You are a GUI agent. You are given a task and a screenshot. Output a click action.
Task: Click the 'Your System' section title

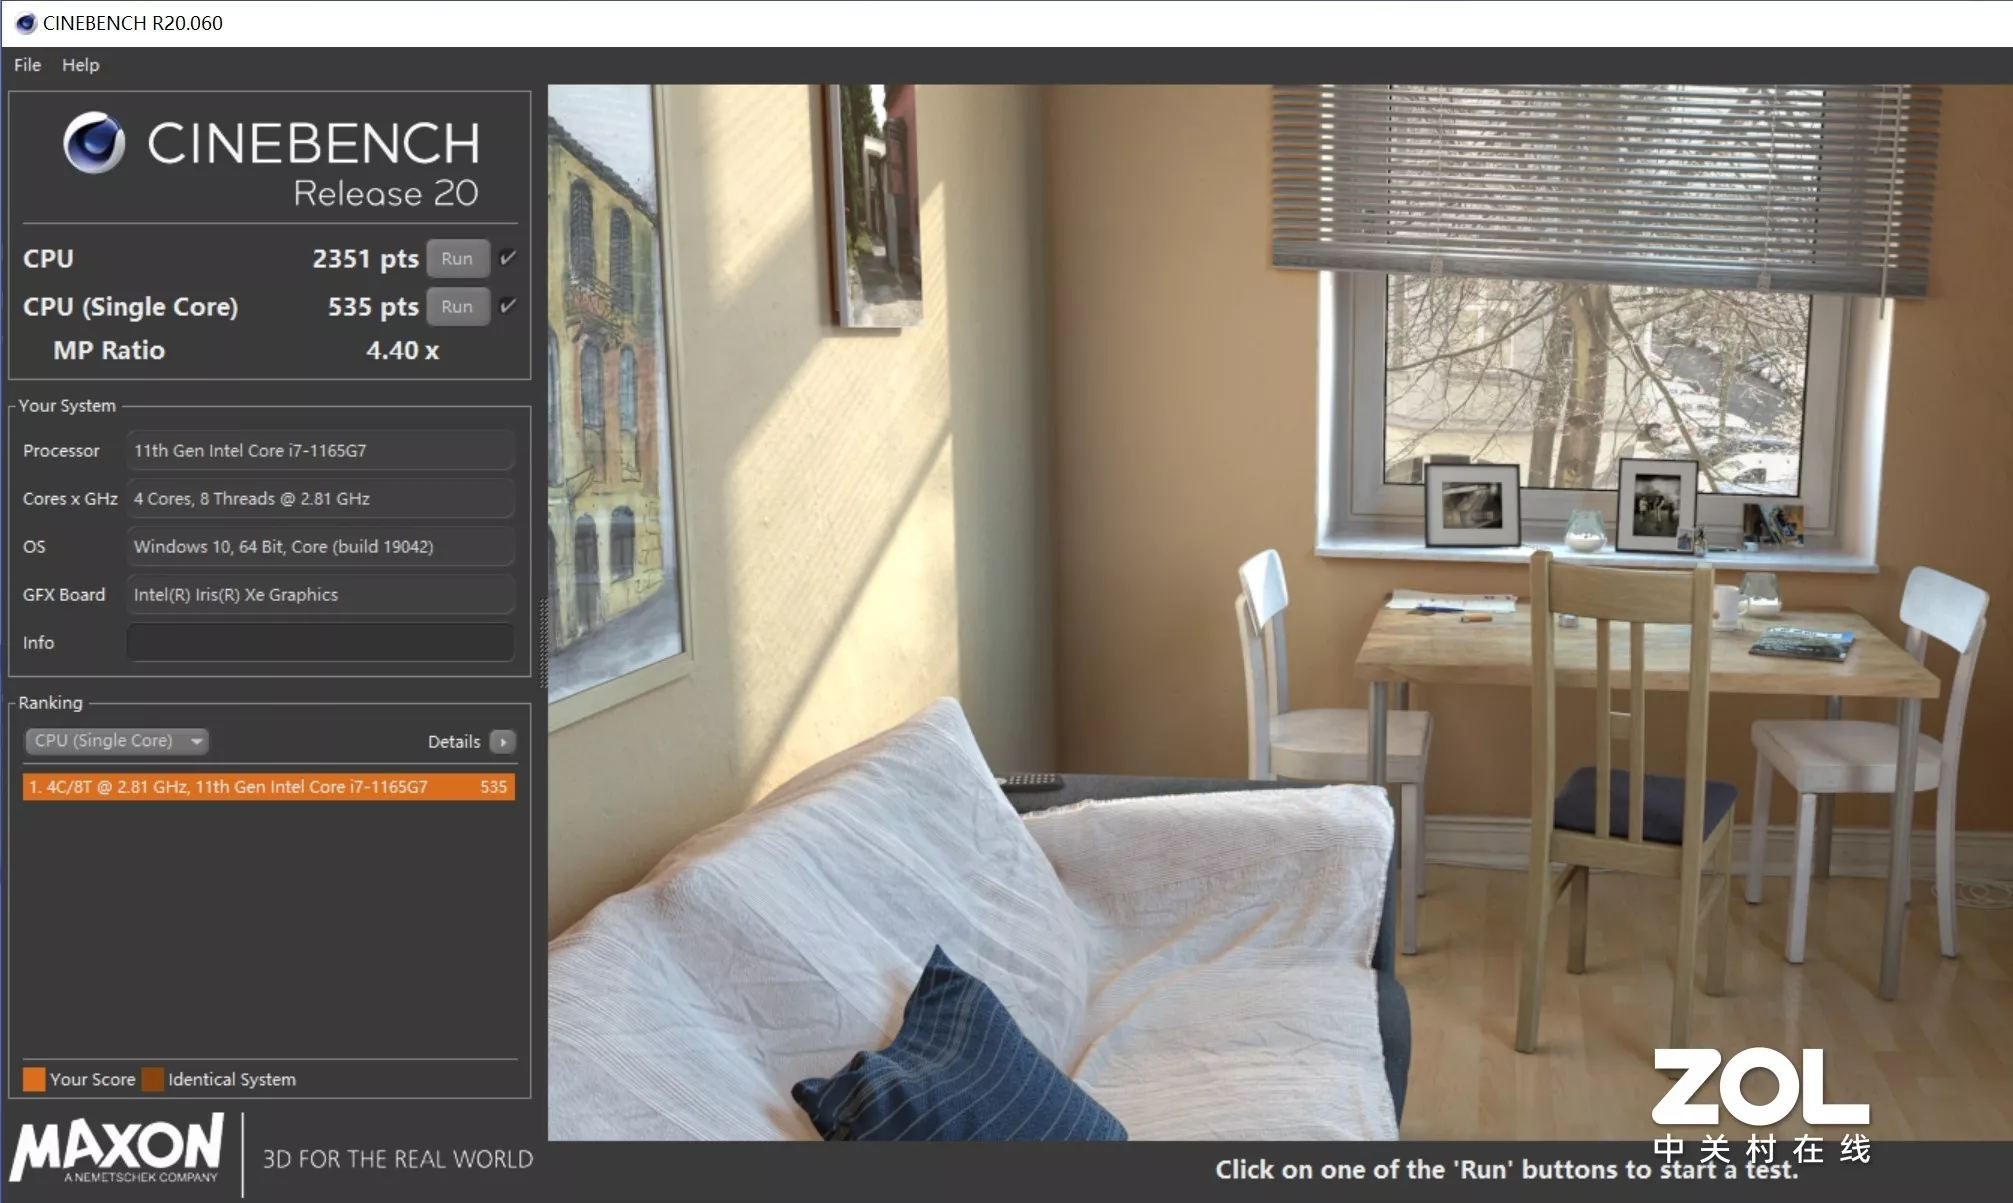pyautogui.click(x=67, y=406)
